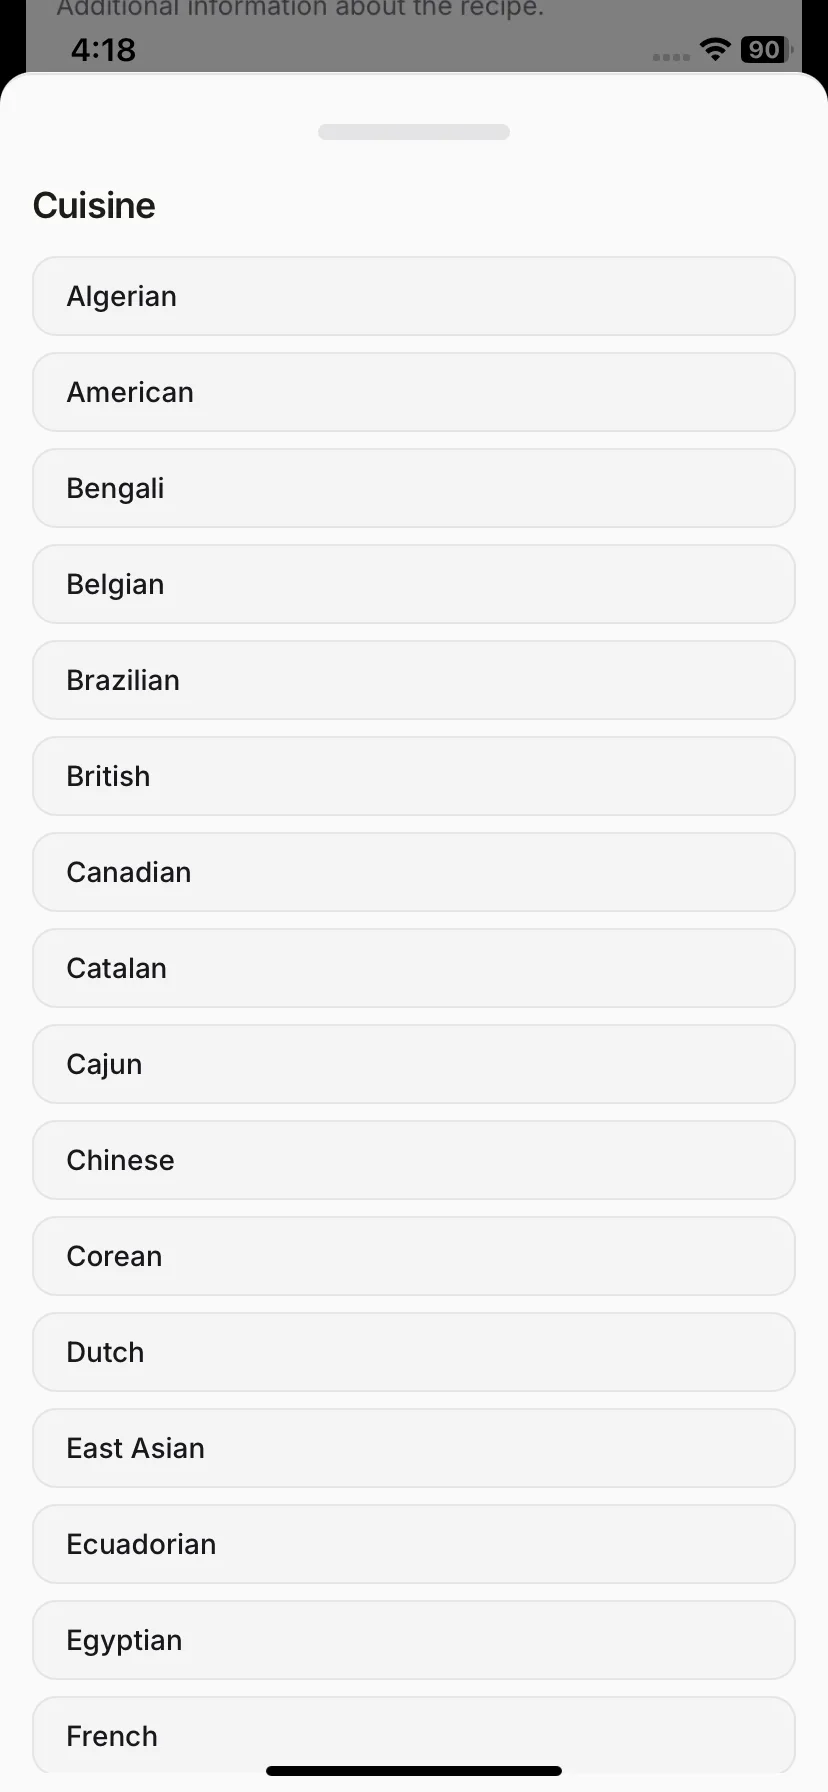Select Dutch cuisine
Screen dimensions: 828x1792
(x=414, y=1352)
